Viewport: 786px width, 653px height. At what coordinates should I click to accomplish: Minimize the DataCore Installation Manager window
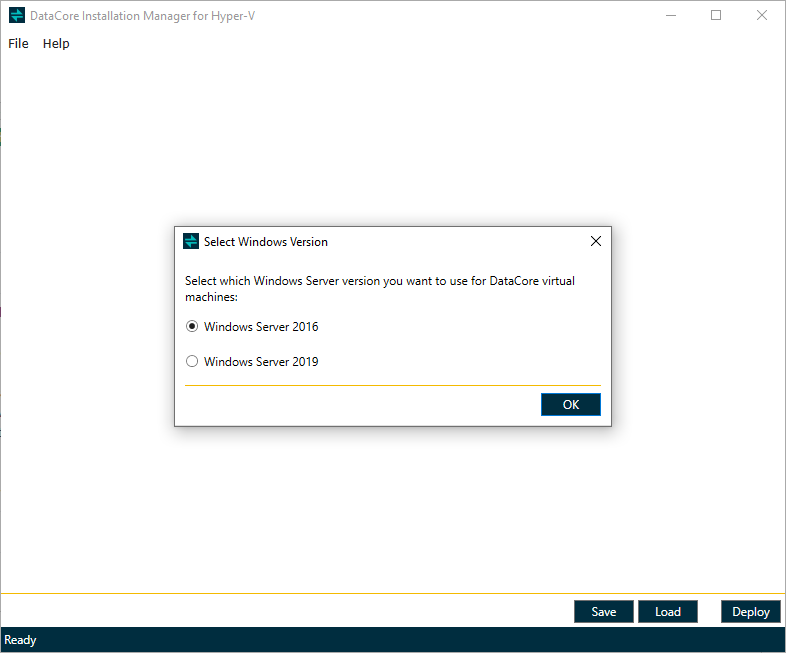(x=670, y=16)
